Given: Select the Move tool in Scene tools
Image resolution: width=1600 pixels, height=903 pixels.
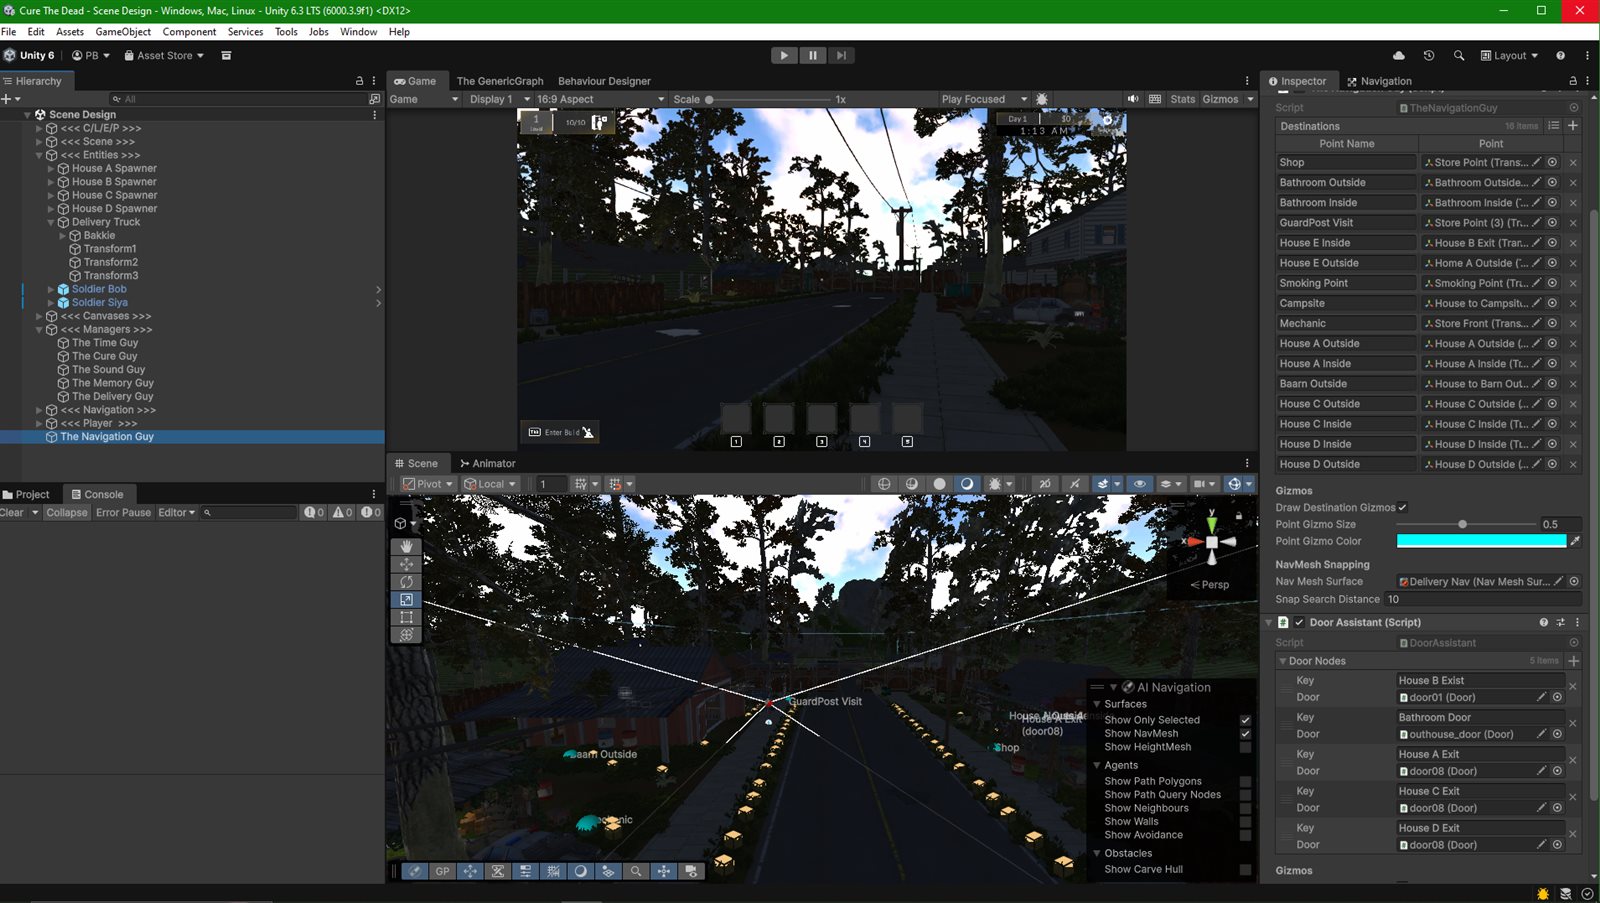Looking at the screenshot, I should (406, 564).
